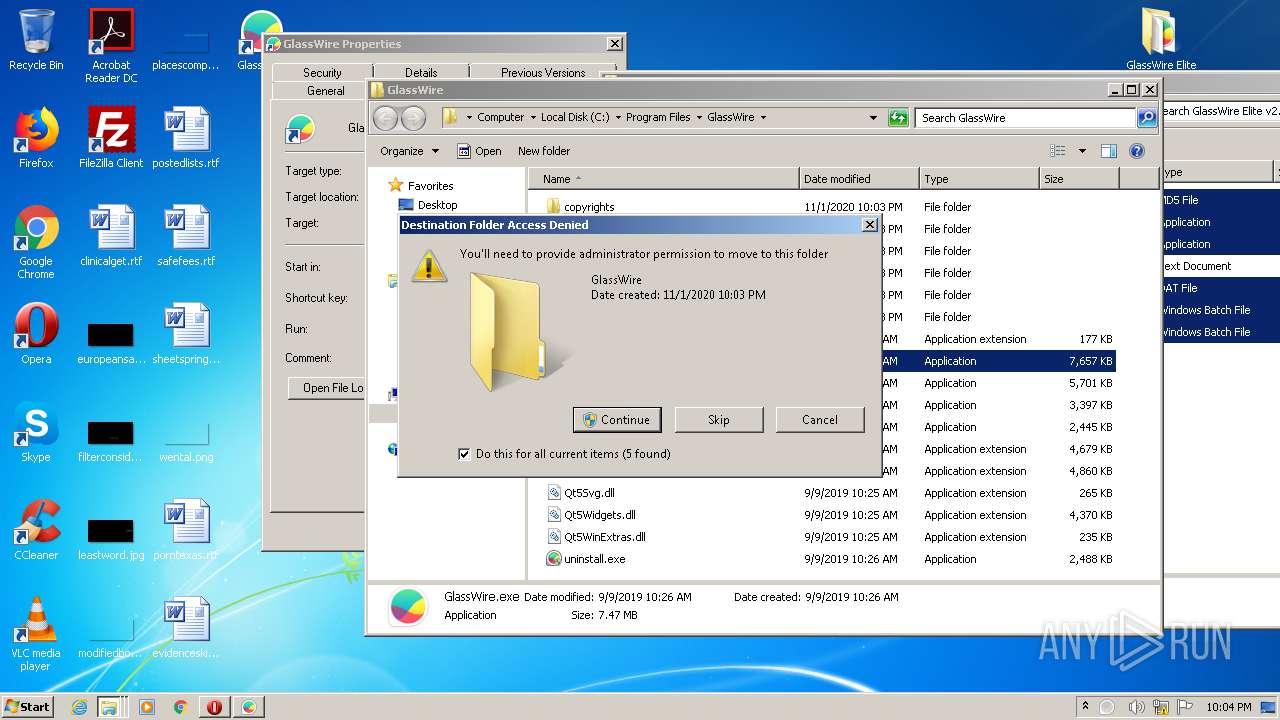The height and width of the screenshot is (720, 1280).
Task: Open Firefox desktop shortcut
Action: (36, 138)
